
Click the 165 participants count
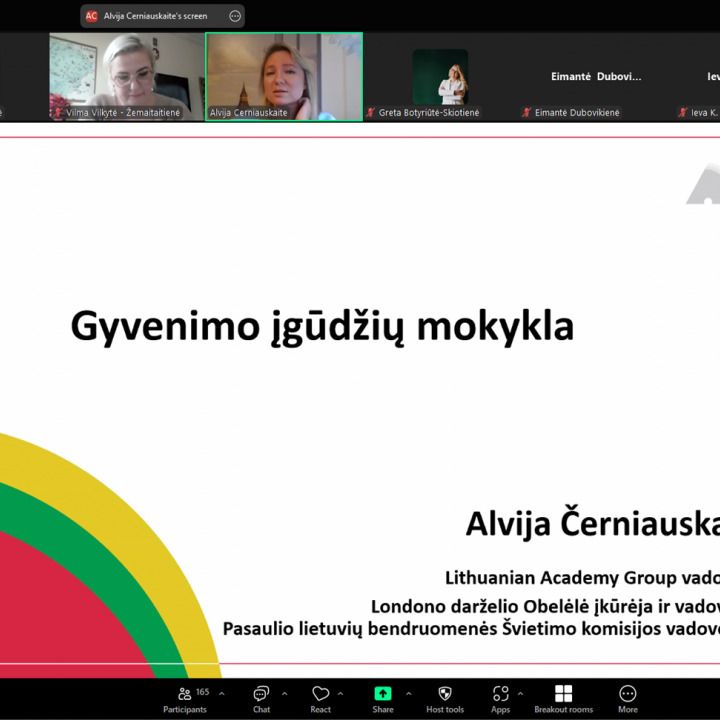click(202, 692)
